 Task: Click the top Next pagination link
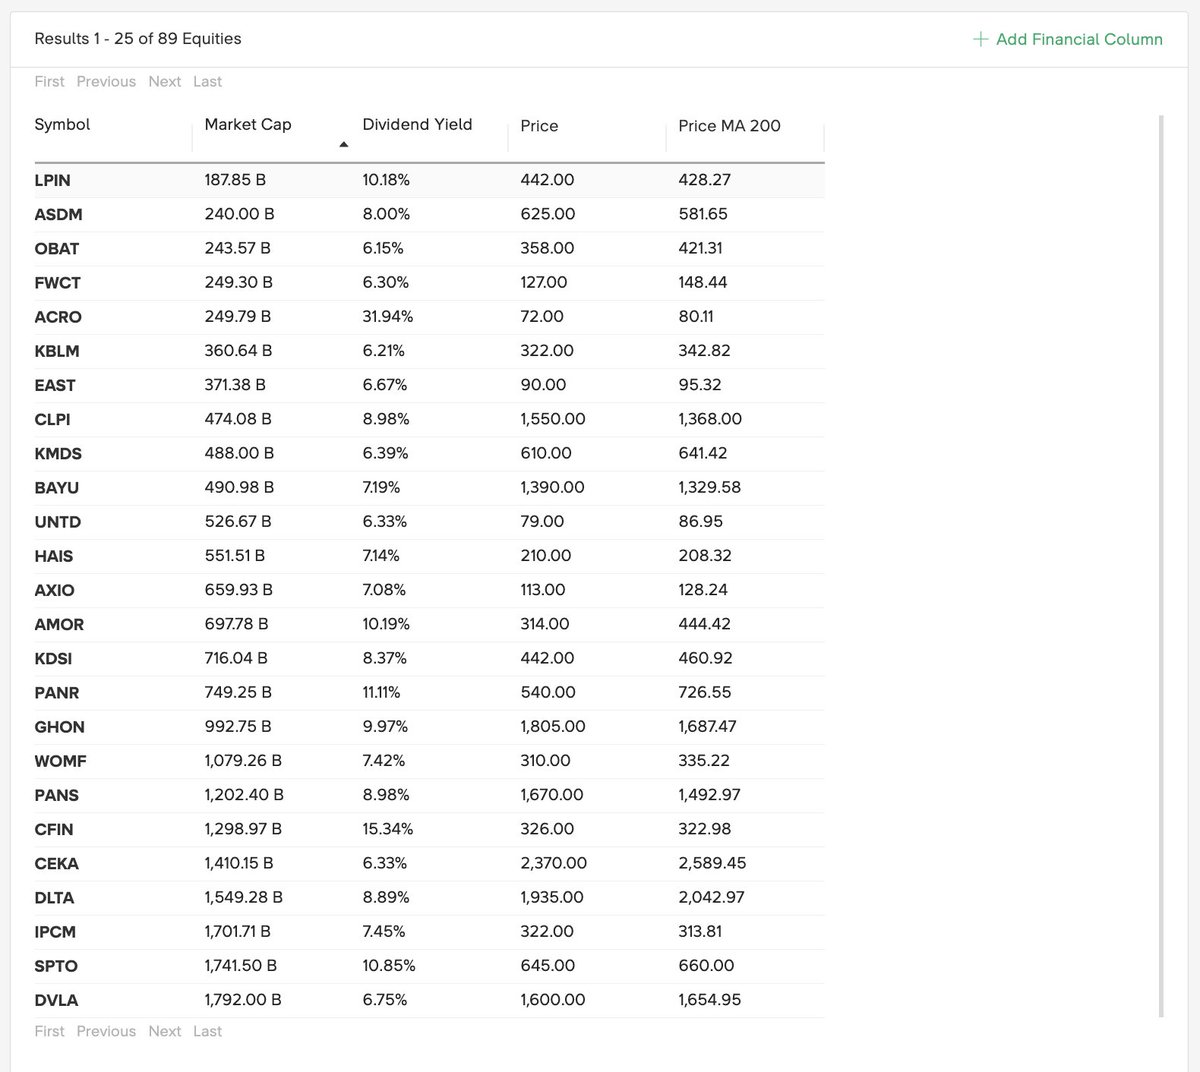point(164,82)
